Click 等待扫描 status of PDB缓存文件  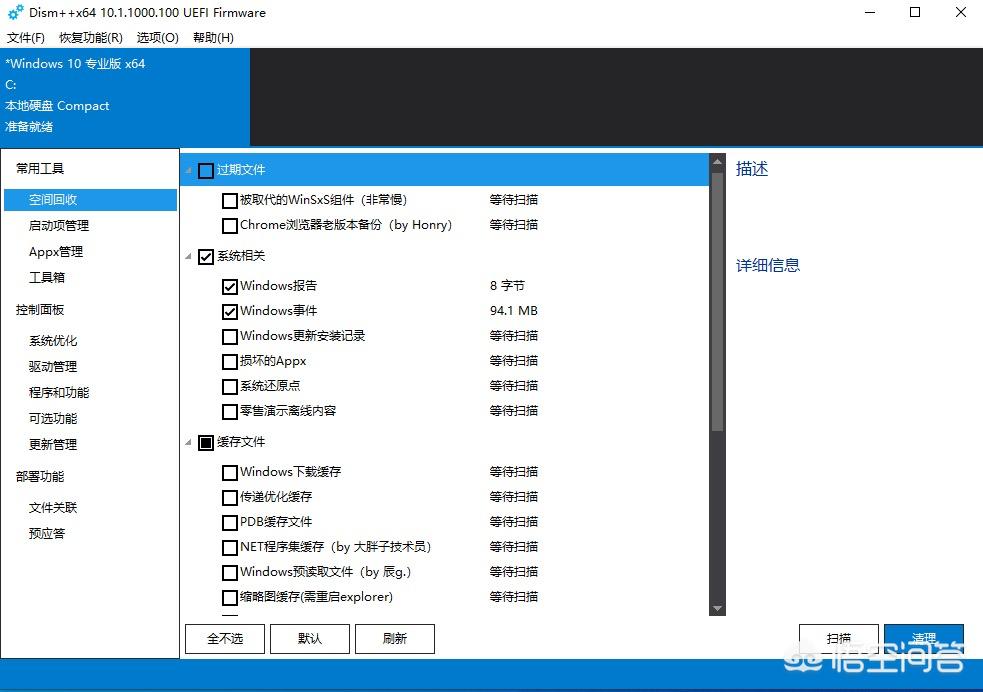[513, 522]
